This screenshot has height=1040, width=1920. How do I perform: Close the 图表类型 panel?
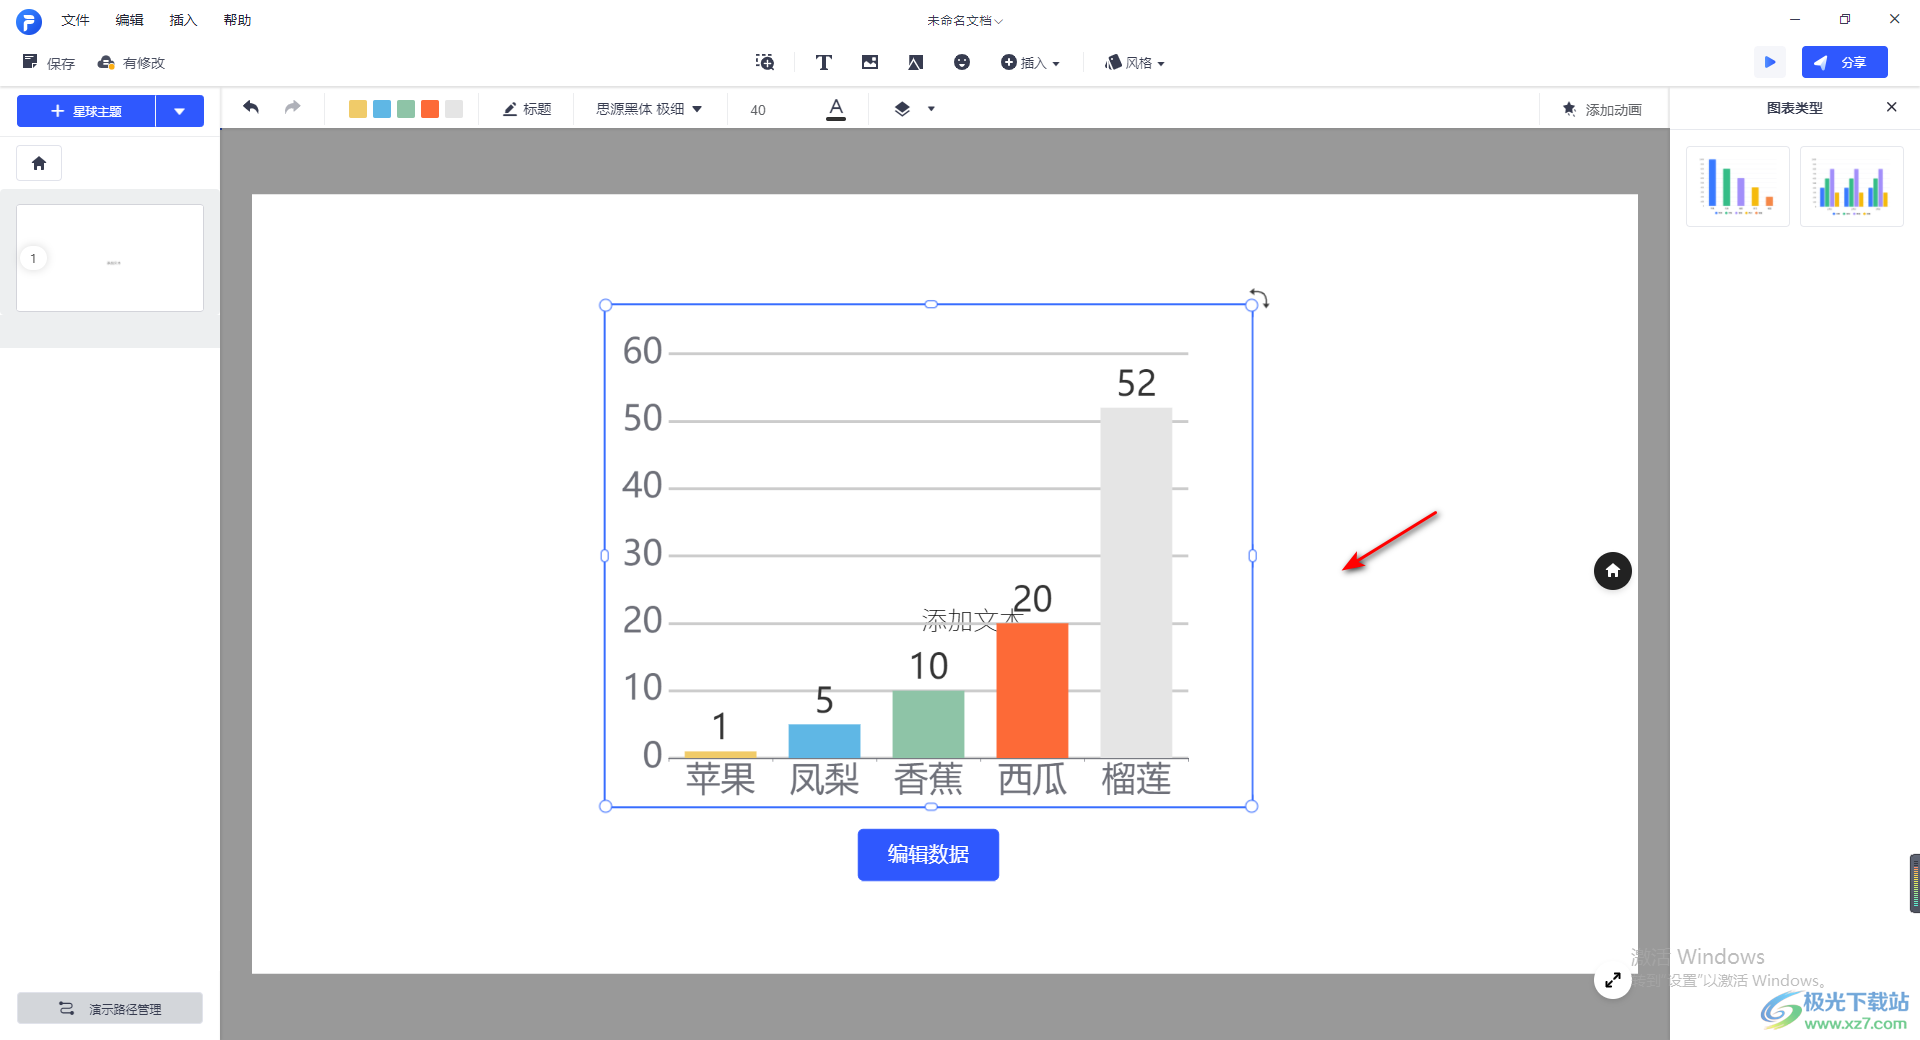tap(1891, 107)
